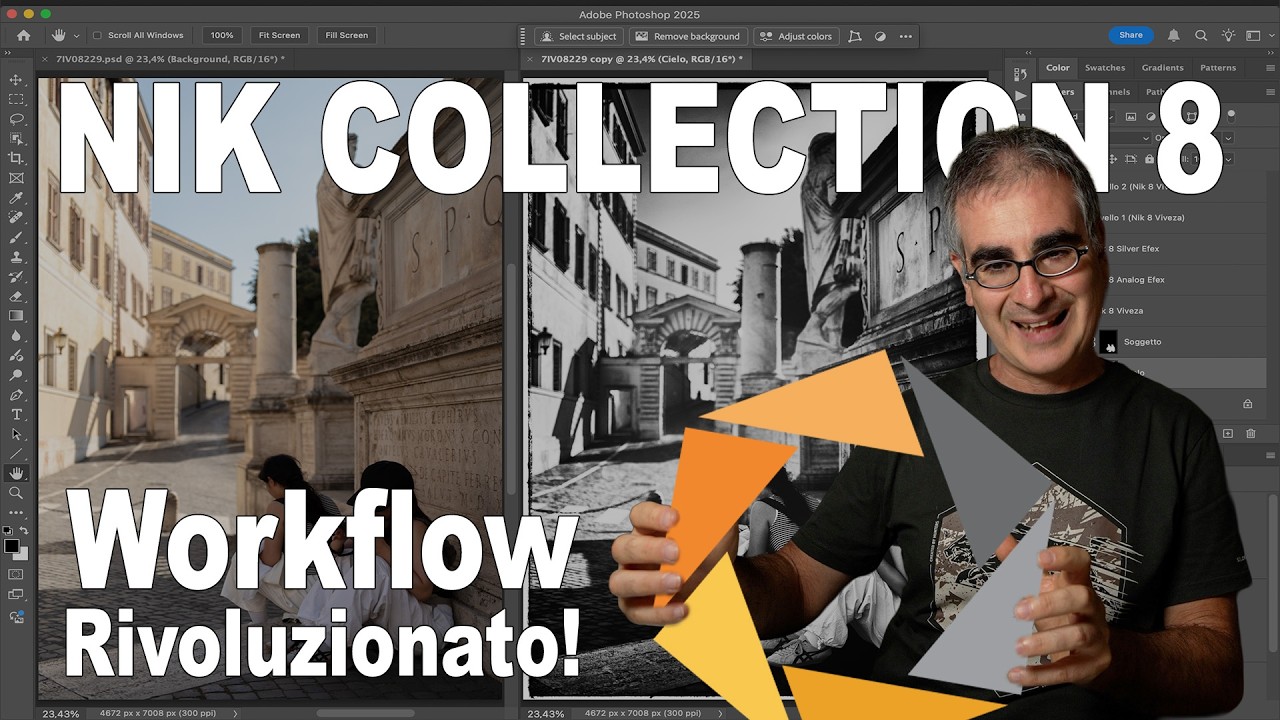Expand right document status bar arrow

(721, 713)
